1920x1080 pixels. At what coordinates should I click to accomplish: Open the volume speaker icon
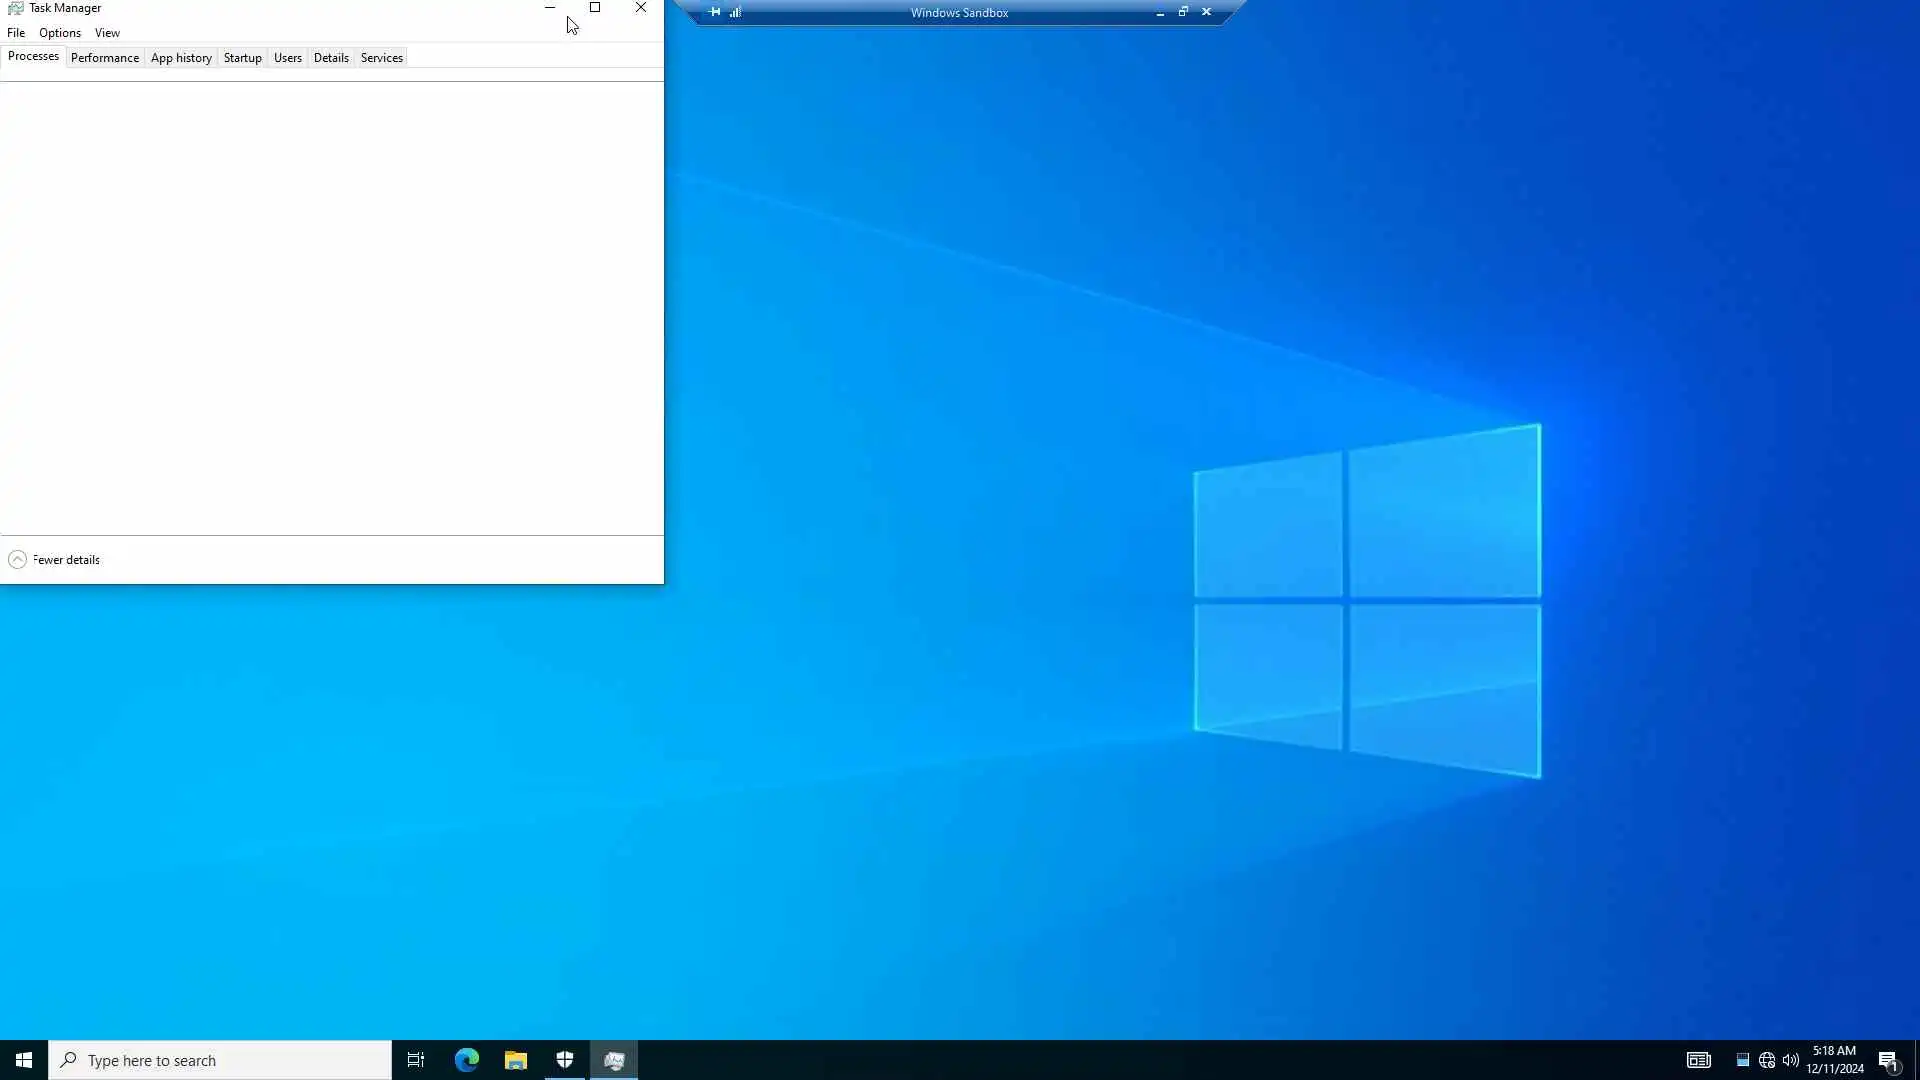click(1791, 1060)
